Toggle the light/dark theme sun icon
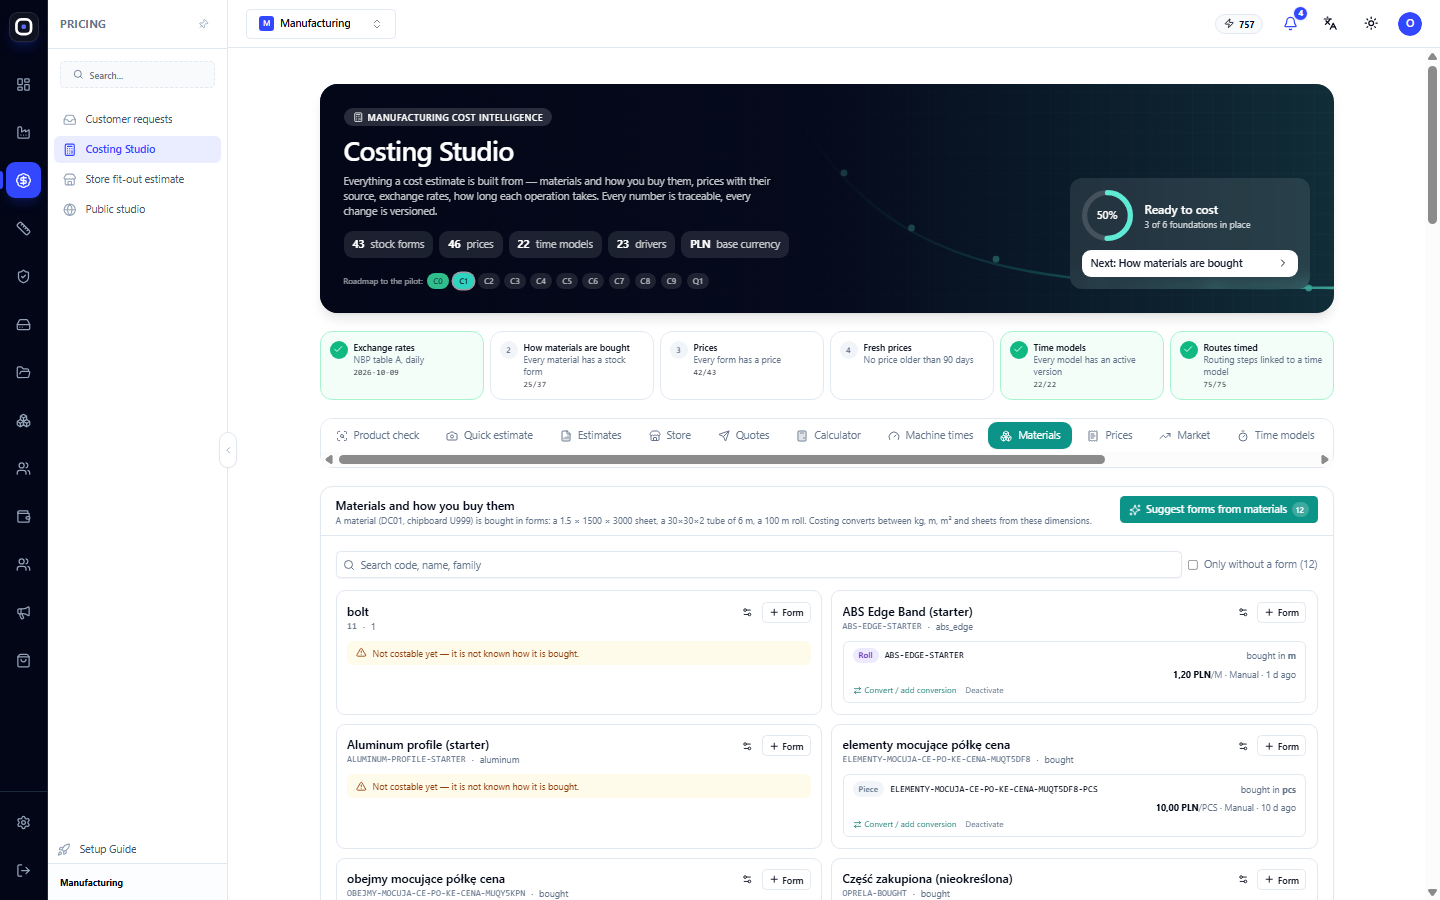Image resolution: width=1440 pixels, height=900 pixels. pyautogui.click(x=1371, y=23)
